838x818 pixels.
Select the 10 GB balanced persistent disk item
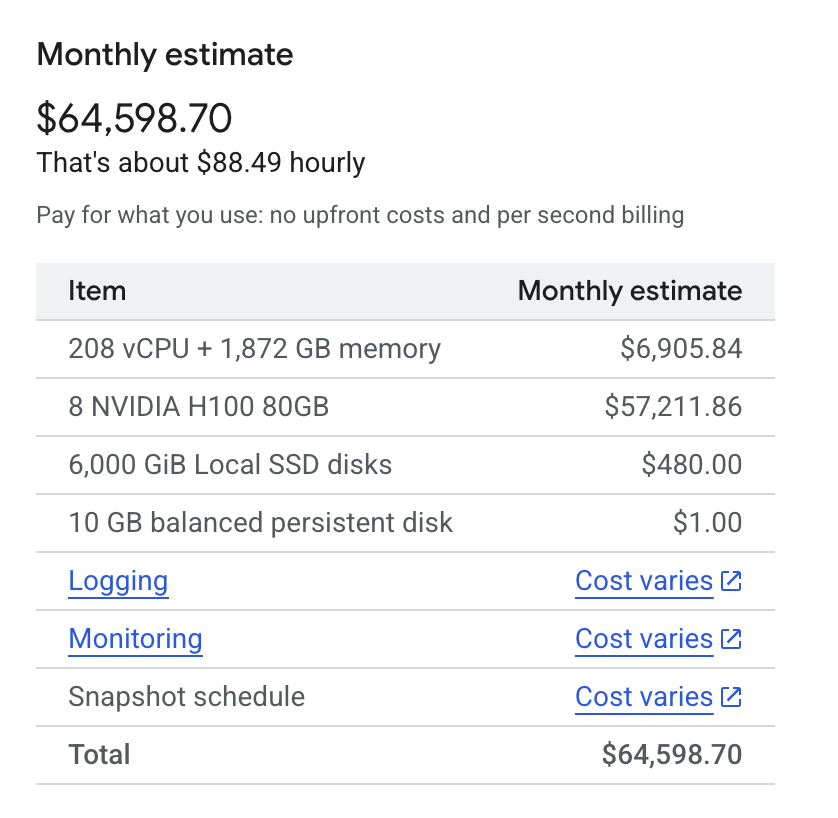(260, 523)
